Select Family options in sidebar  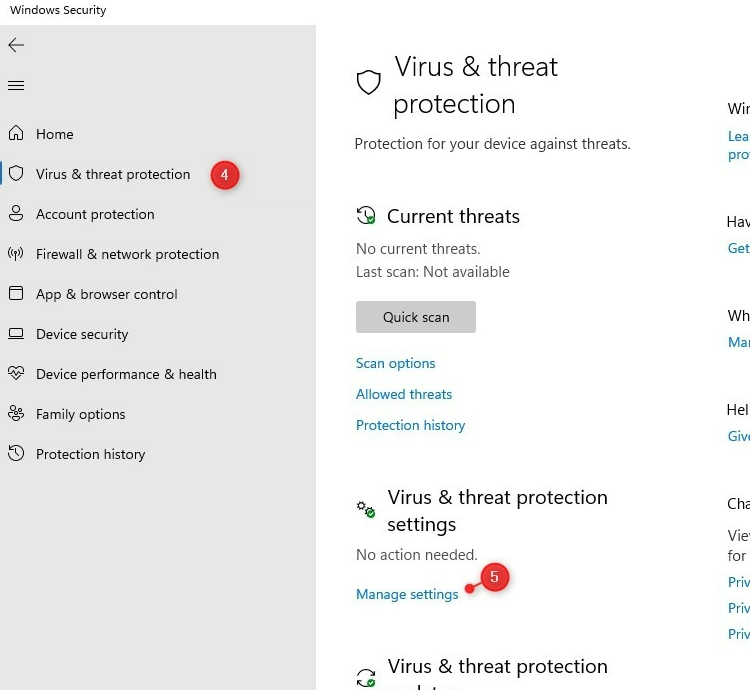81,414
